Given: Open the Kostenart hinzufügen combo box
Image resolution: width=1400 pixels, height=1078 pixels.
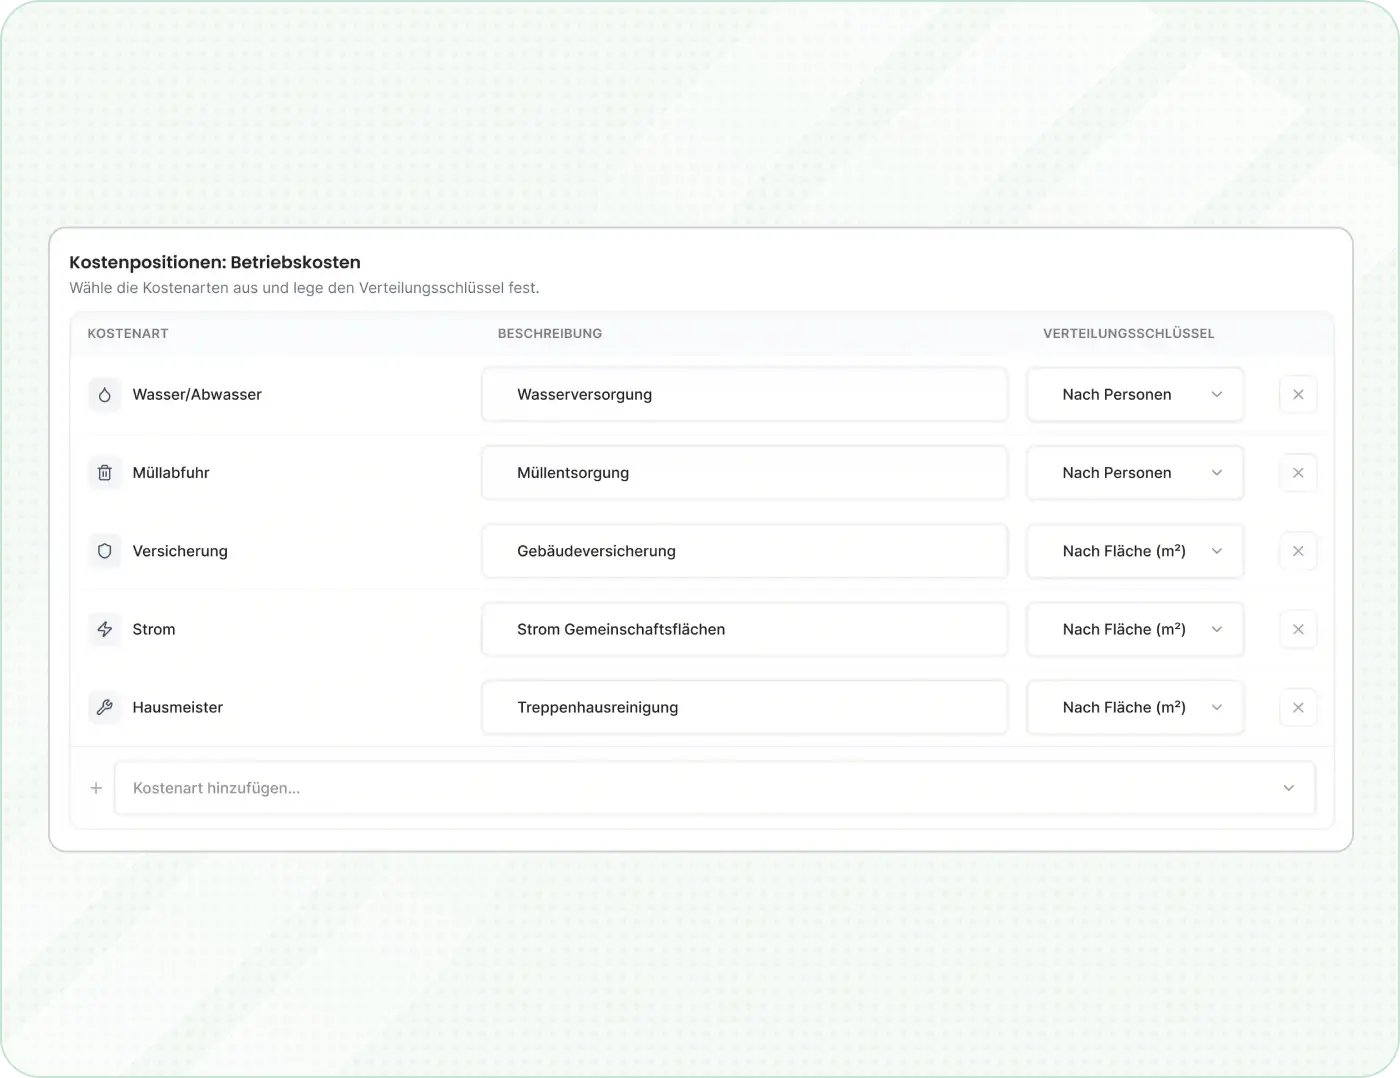Looking at the screenshot, I should tap(714, 788).
